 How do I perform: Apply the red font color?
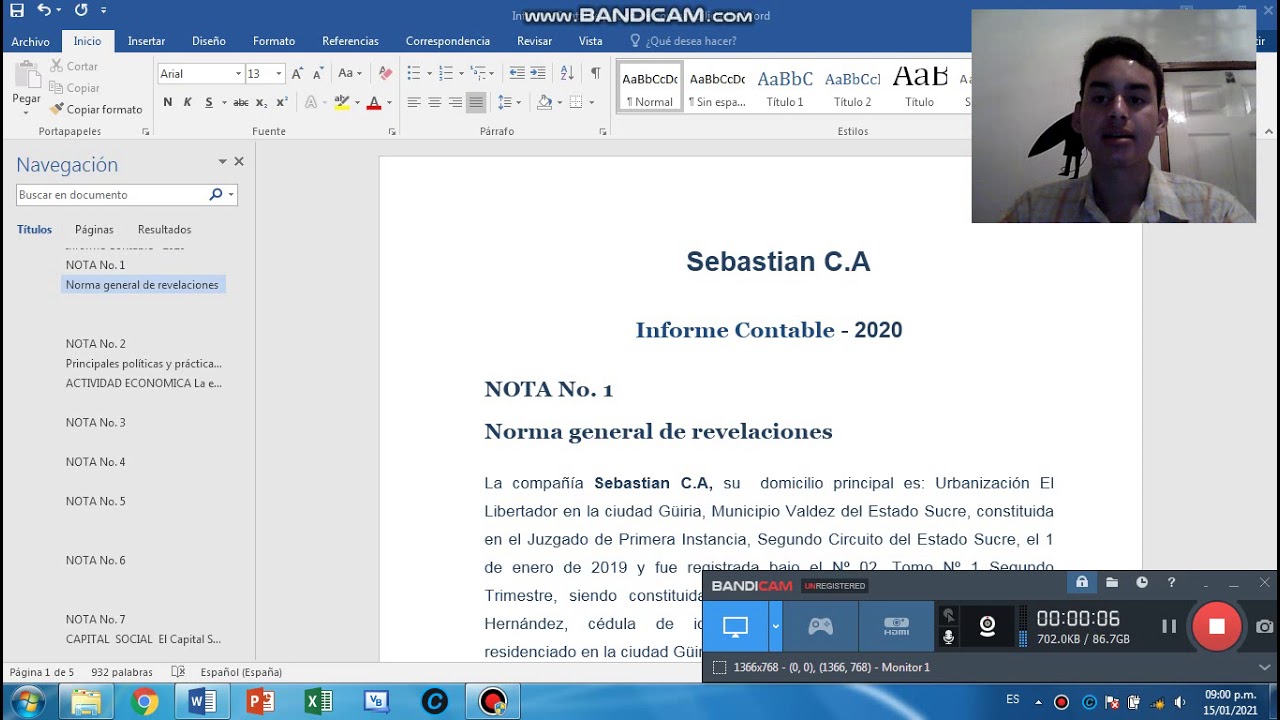pyautogui.click(x=373, y=102)
